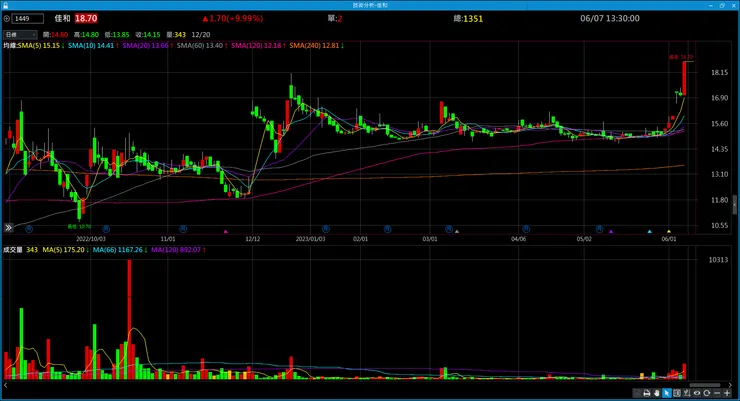The width and height of the screenshot is (740, 401).
Task: Click the 2022/10/03 date label
Action: [91, 239]
